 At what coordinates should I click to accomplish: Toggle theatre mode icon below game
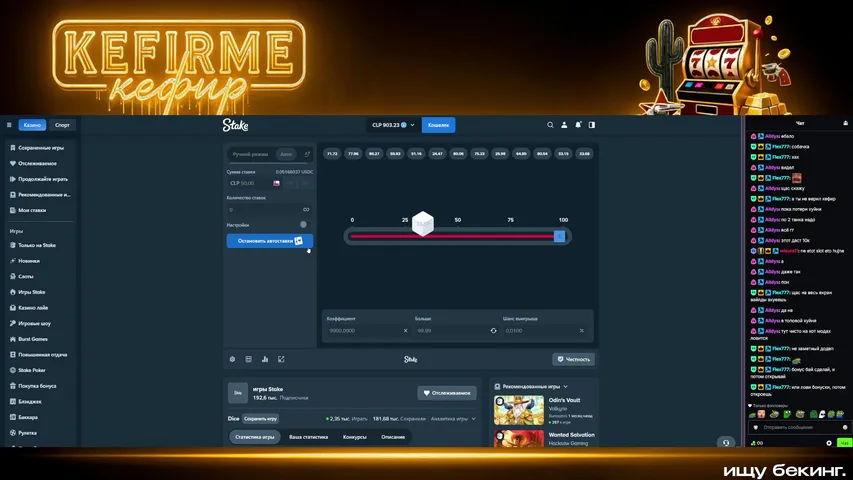pyautogui.click(x=249, y=359)
